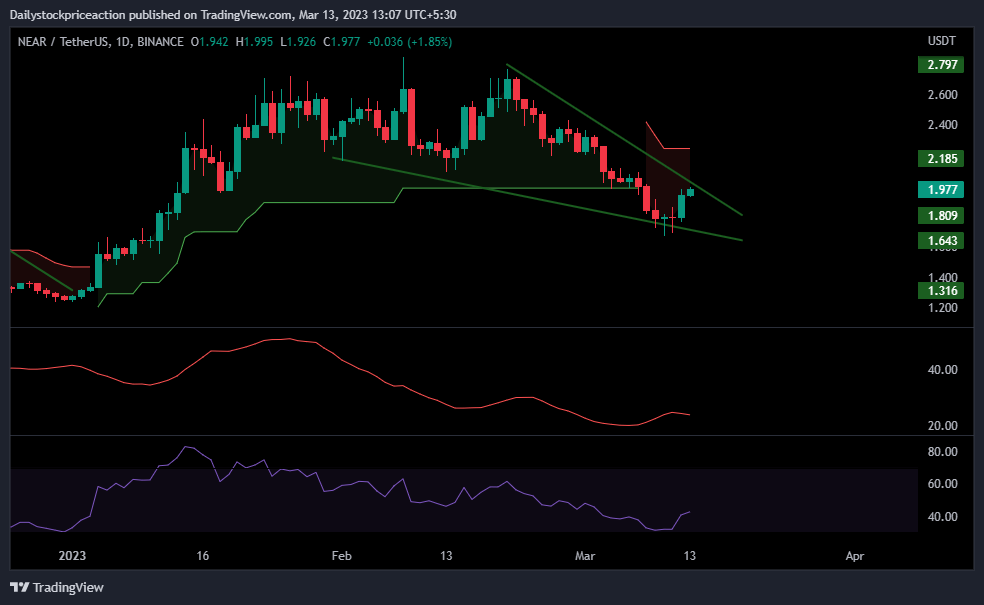The width and height of the screenshot is (984, 605).
Task: Click the 40.00 label in the red-line indicator pane
Action: (x=943, y=370)
